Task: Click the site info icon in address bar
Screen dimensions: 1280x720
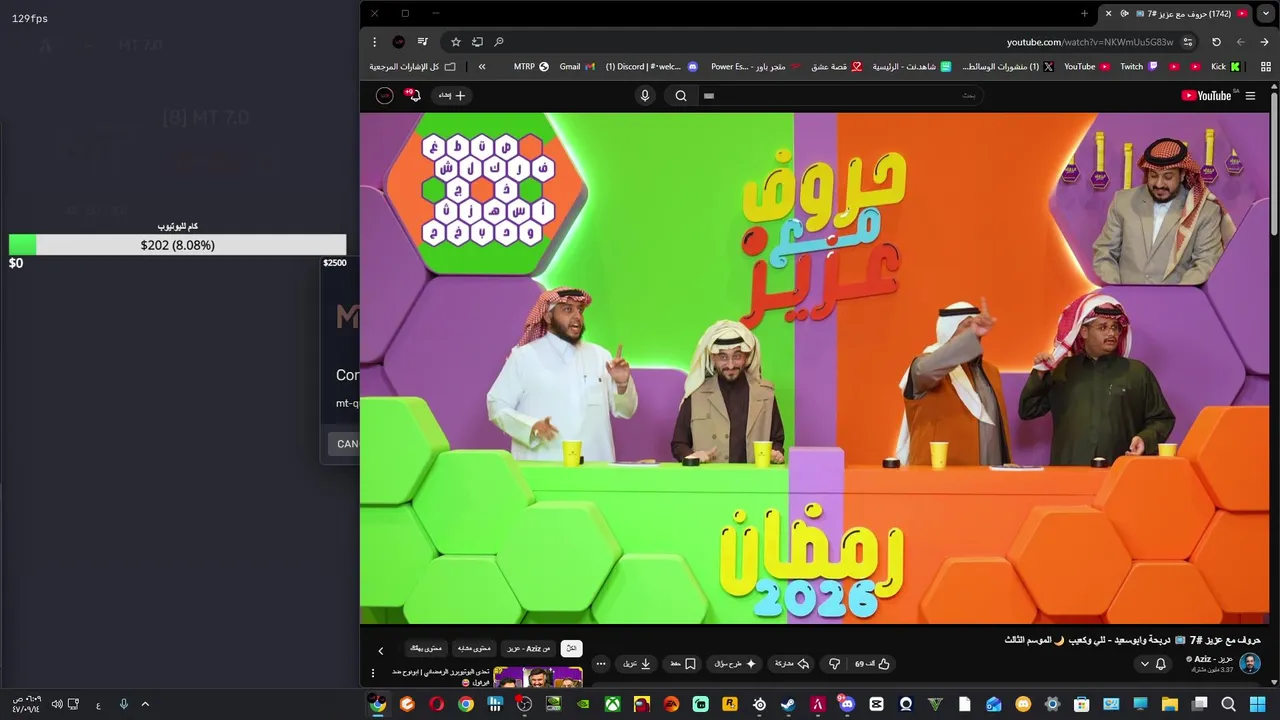Action: (x=1187, y=42)
